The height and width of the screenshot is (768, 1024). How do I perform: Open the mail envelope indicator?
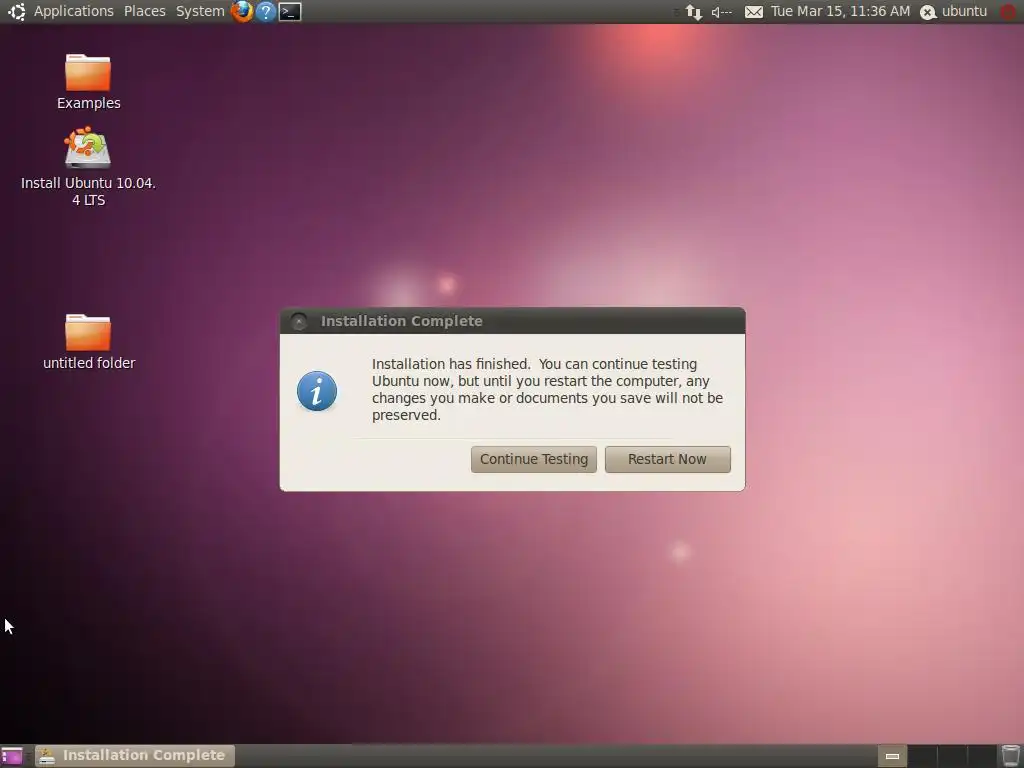[754, 12]
